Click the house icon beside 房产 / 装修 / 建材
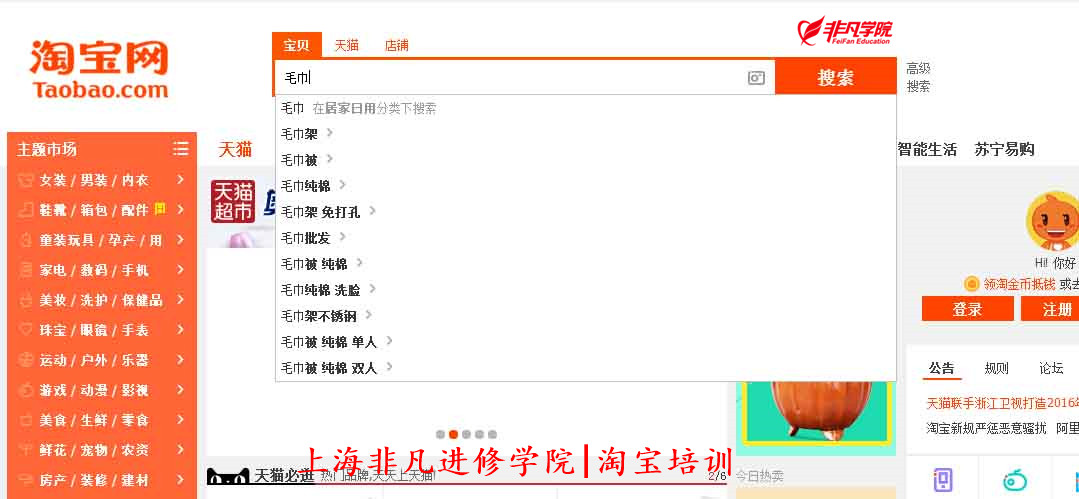Viewport: 1079px width, 499px height. 25,480
